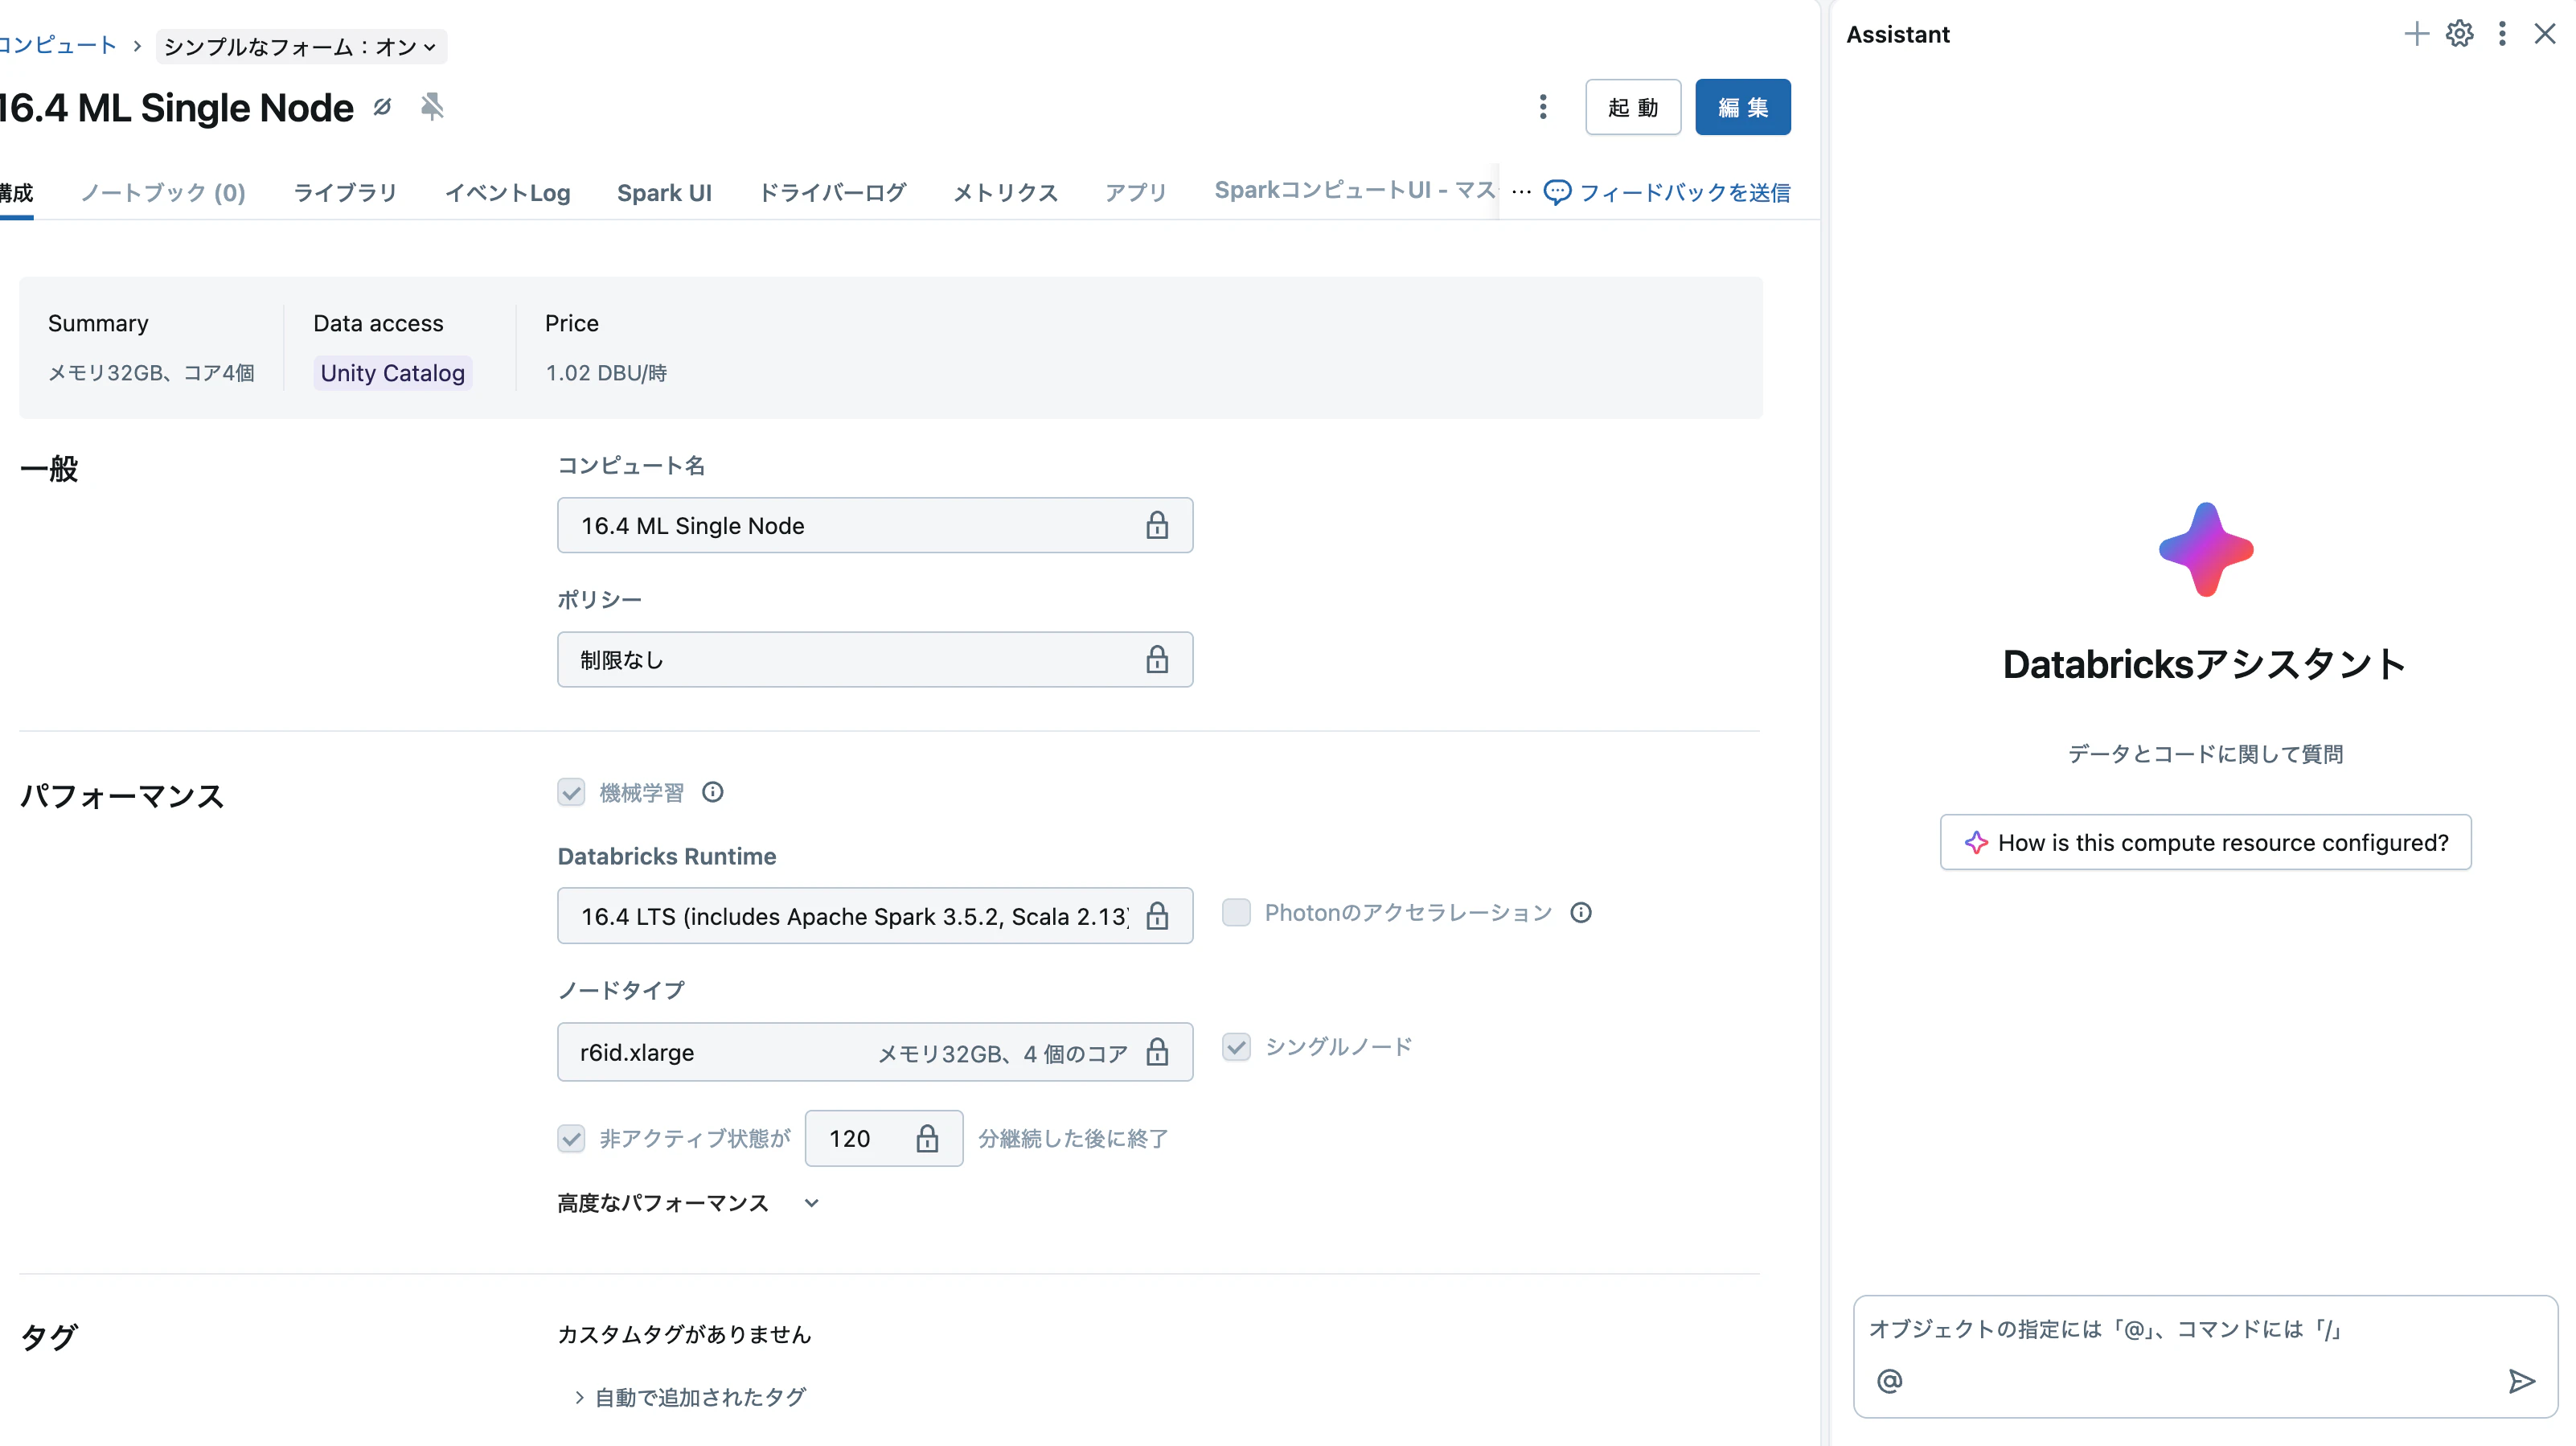Switch to the Spark UI tab
This screenshot has width=2576, height=1446.
pos(664,192)
